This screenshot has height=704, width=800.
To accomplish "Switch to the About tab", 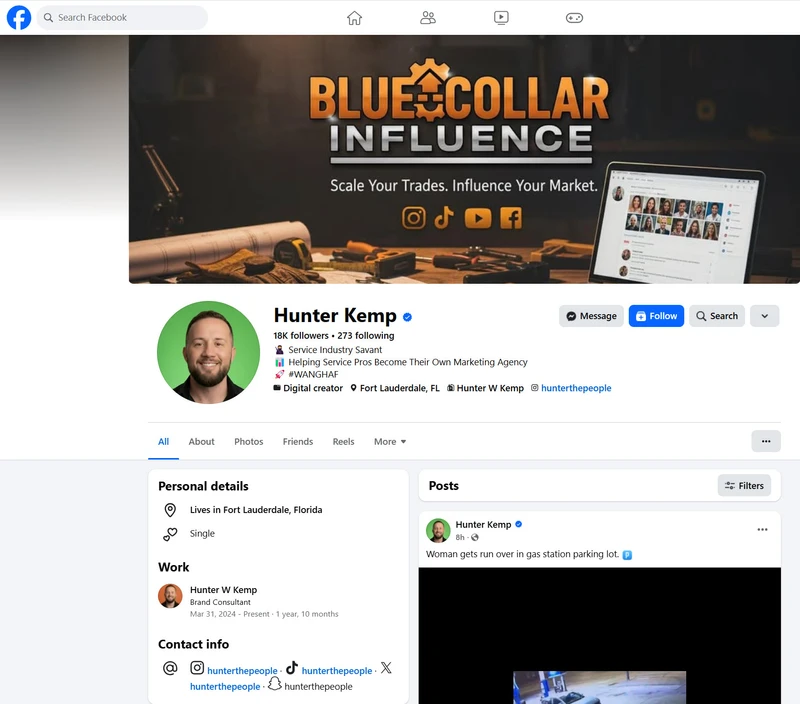I will pos(202,442).
